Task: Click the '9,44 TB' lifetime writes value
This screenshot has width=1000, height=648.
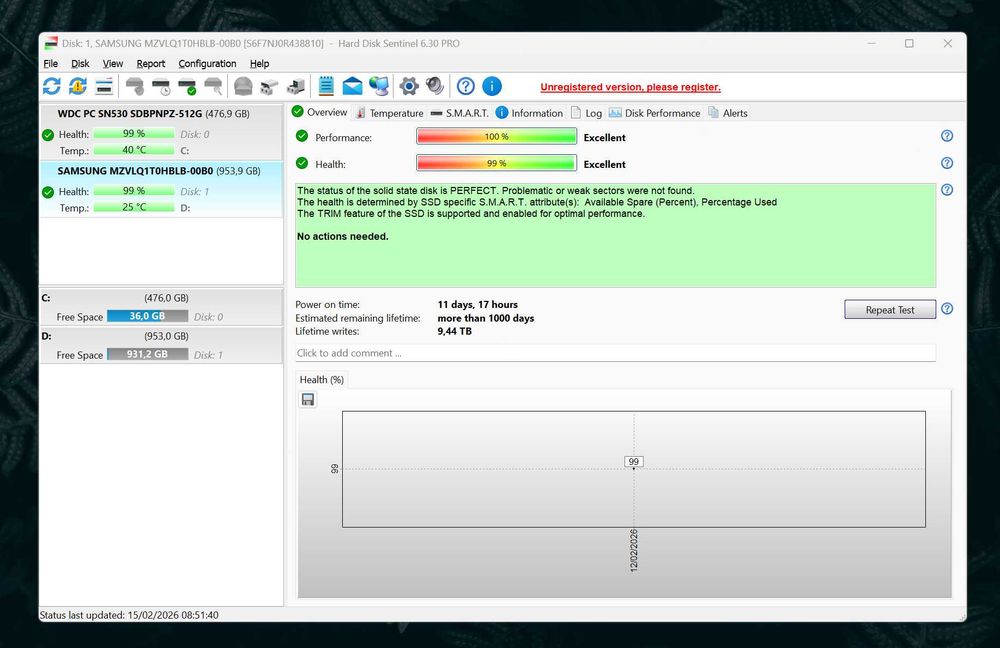Action: pos(455,332)
